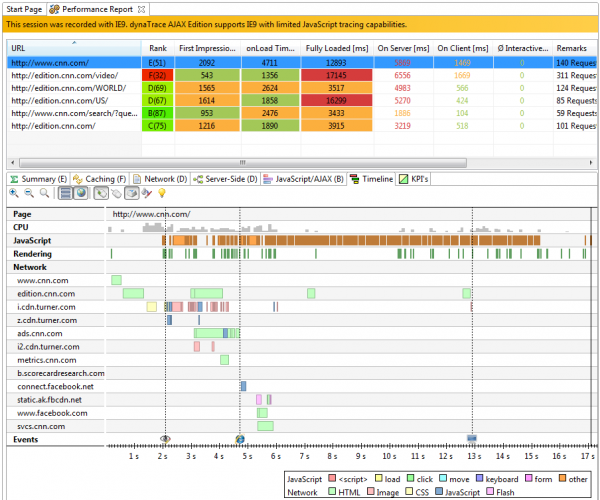This screenshot has height=500, width=600.
Task: Select the last http://edition.cnn.com/ row
Action: point(302,126)
